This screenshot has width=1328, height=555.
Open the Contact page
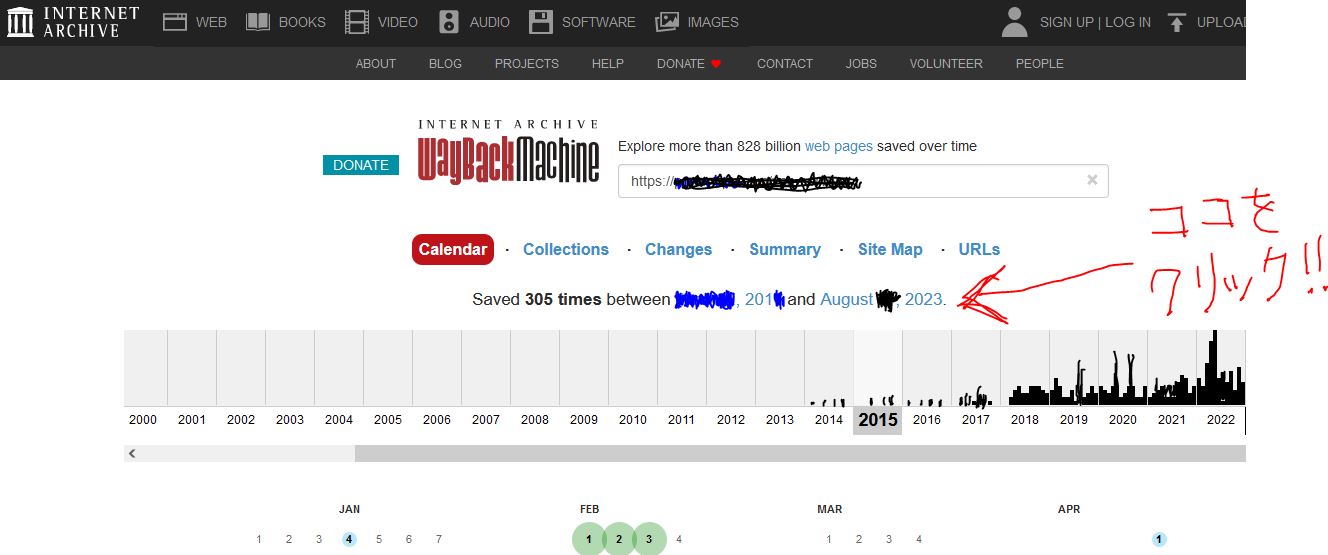(x=785, y=63)
